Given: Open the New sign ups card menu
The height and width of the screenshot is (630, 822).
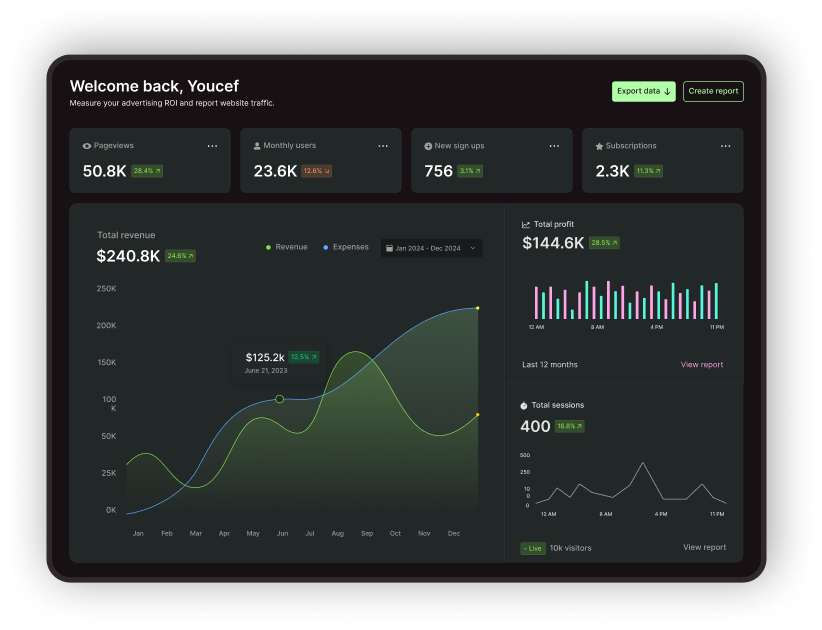Looking at the screenshot, I should tap(554, 146).
